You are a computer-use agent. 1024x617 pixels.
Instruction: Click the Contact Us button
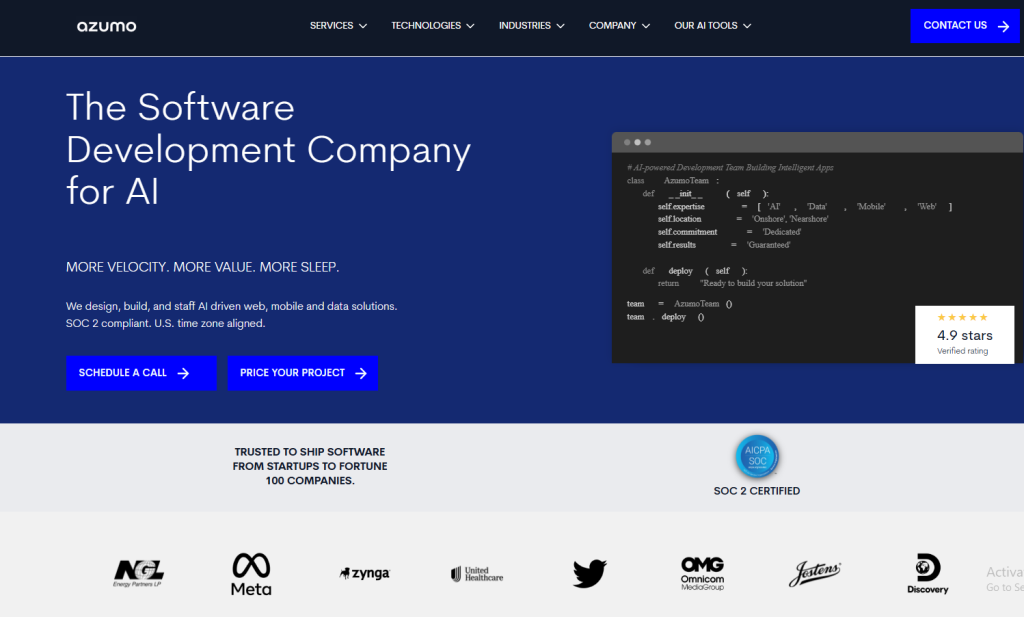click(x=965, y=26)
